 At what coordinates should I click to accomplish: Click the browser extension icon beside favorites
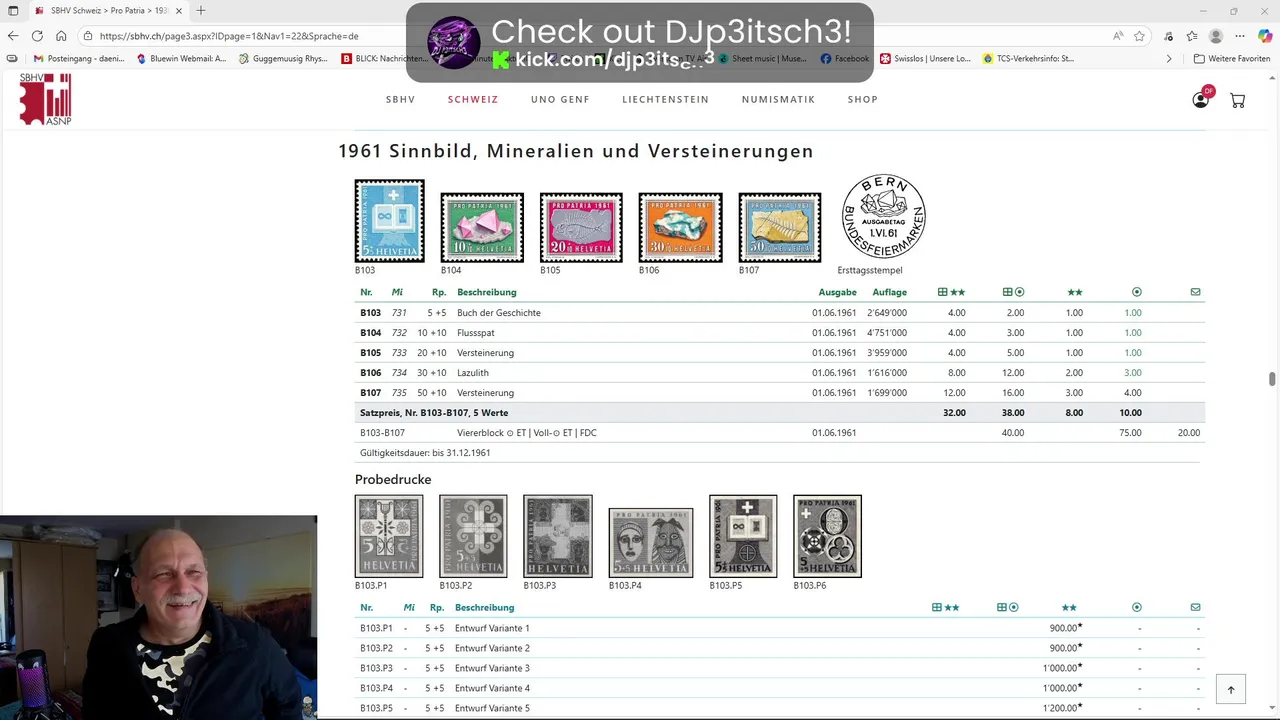1167,36
